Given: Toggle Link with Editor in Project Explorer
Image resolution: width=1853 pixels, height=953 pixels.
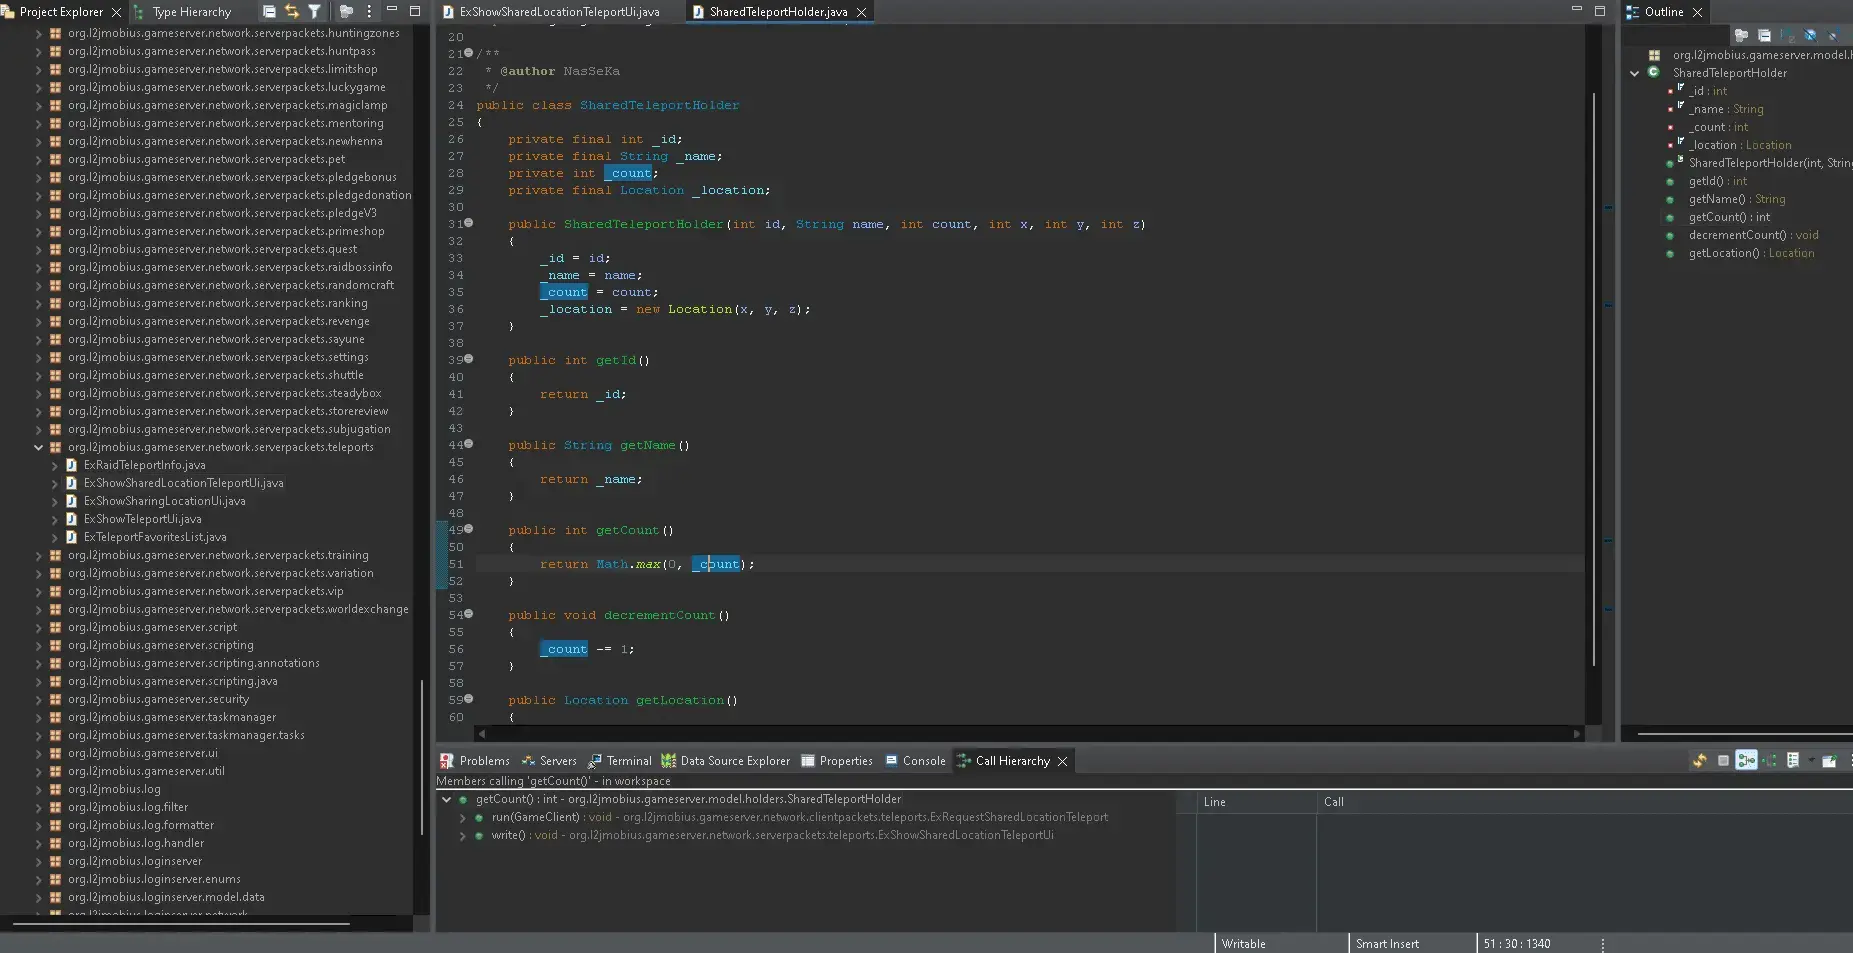Looking at the screenshot, I should point(292,12).
